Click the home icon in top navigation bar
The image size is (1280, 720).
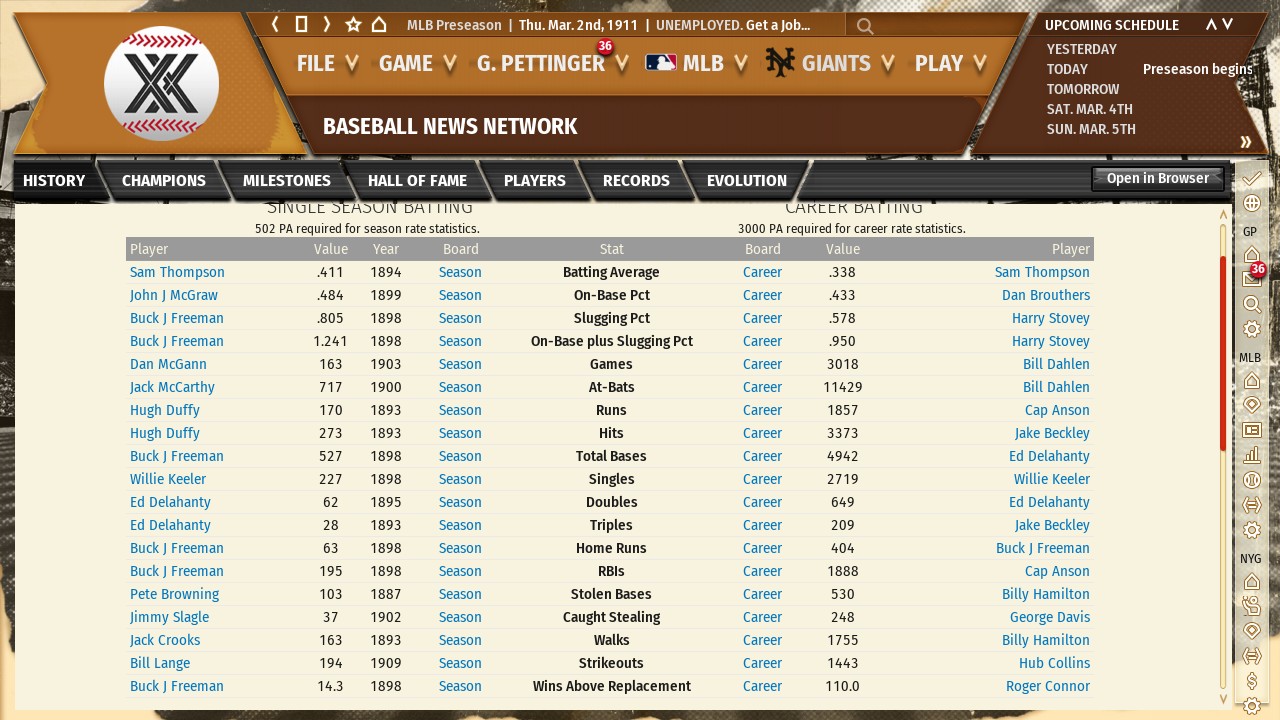379,25
